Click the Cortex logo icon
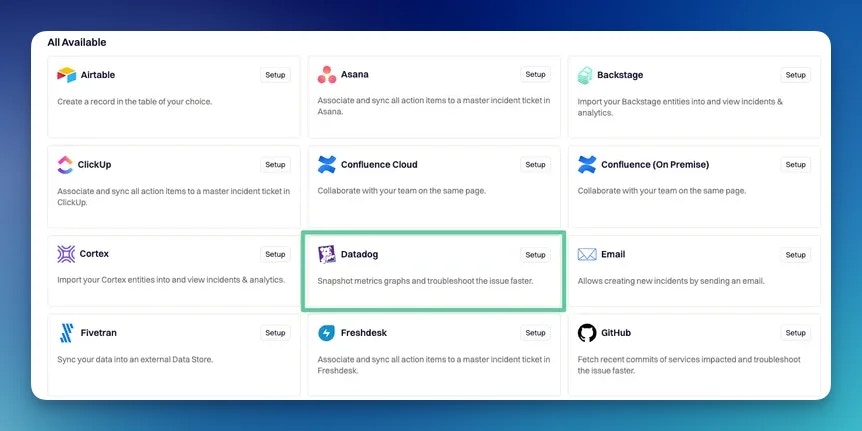Image resolution: width=862 pixels, height=431 pixels. pos(66,254)
